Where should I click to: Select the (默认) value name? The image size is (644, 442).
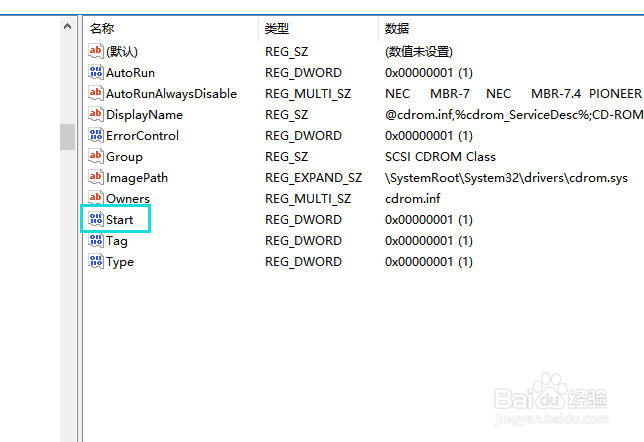(x=122, y=52)
